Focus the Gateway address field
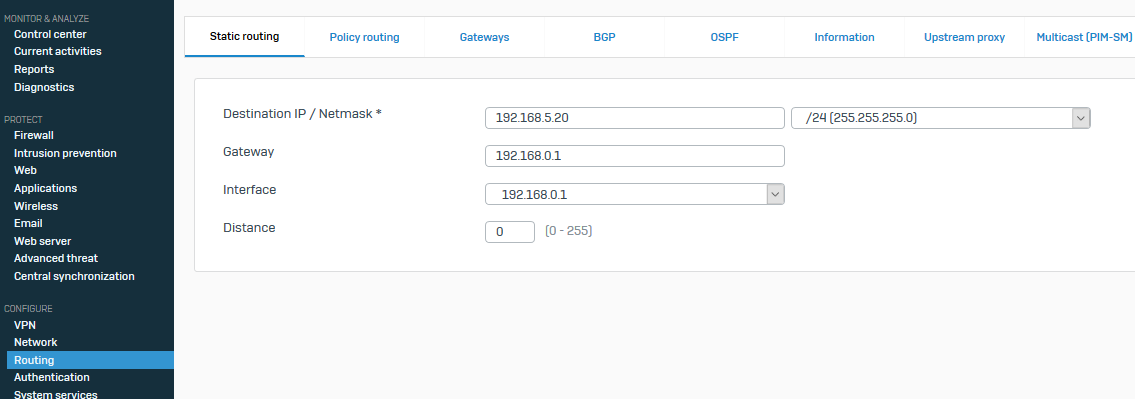Screen dimensions: 1138x403 (634, 156)
